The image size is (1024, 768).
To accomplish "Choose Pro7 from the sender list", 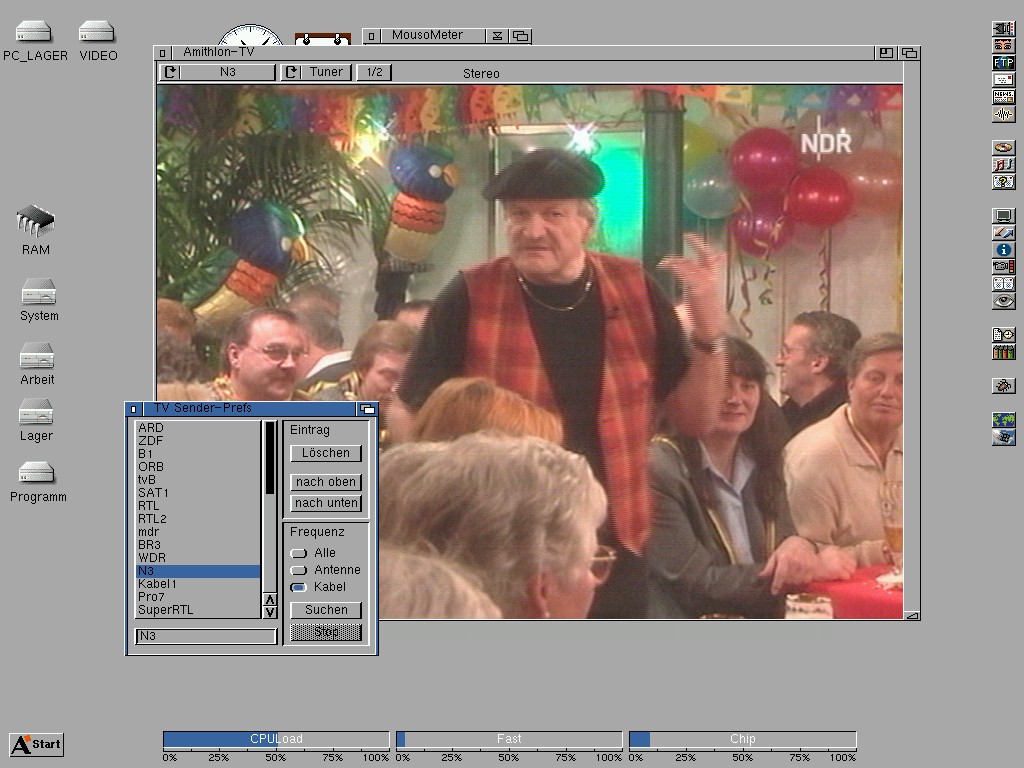I will (x=152, y=597).
